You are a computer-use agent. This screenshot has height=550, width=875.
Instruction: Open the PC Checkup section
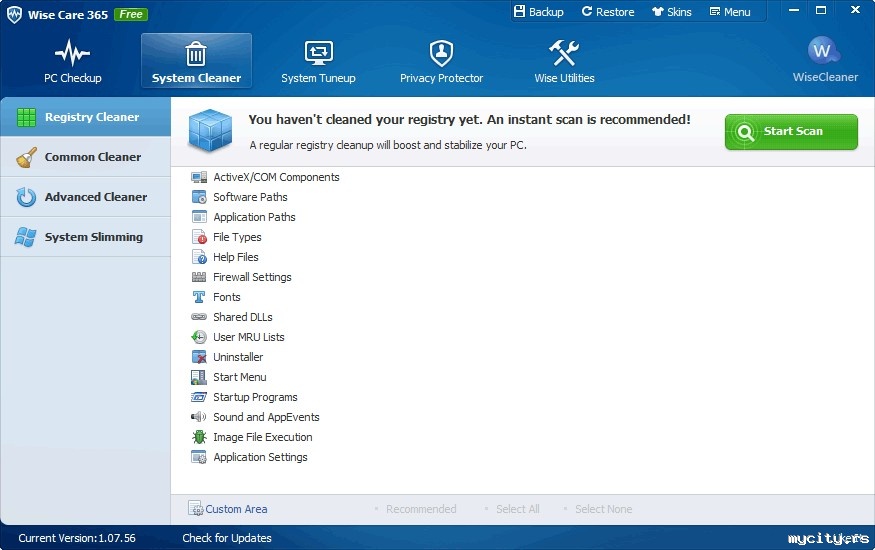click(x=73, y=61)
